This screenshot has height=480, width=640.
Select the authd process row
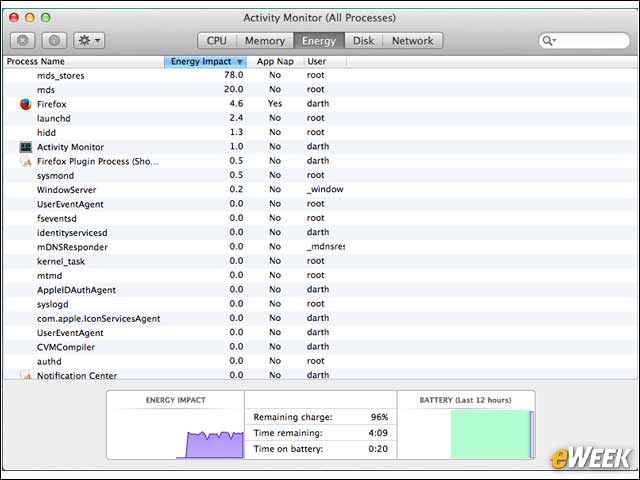point(320,361)
